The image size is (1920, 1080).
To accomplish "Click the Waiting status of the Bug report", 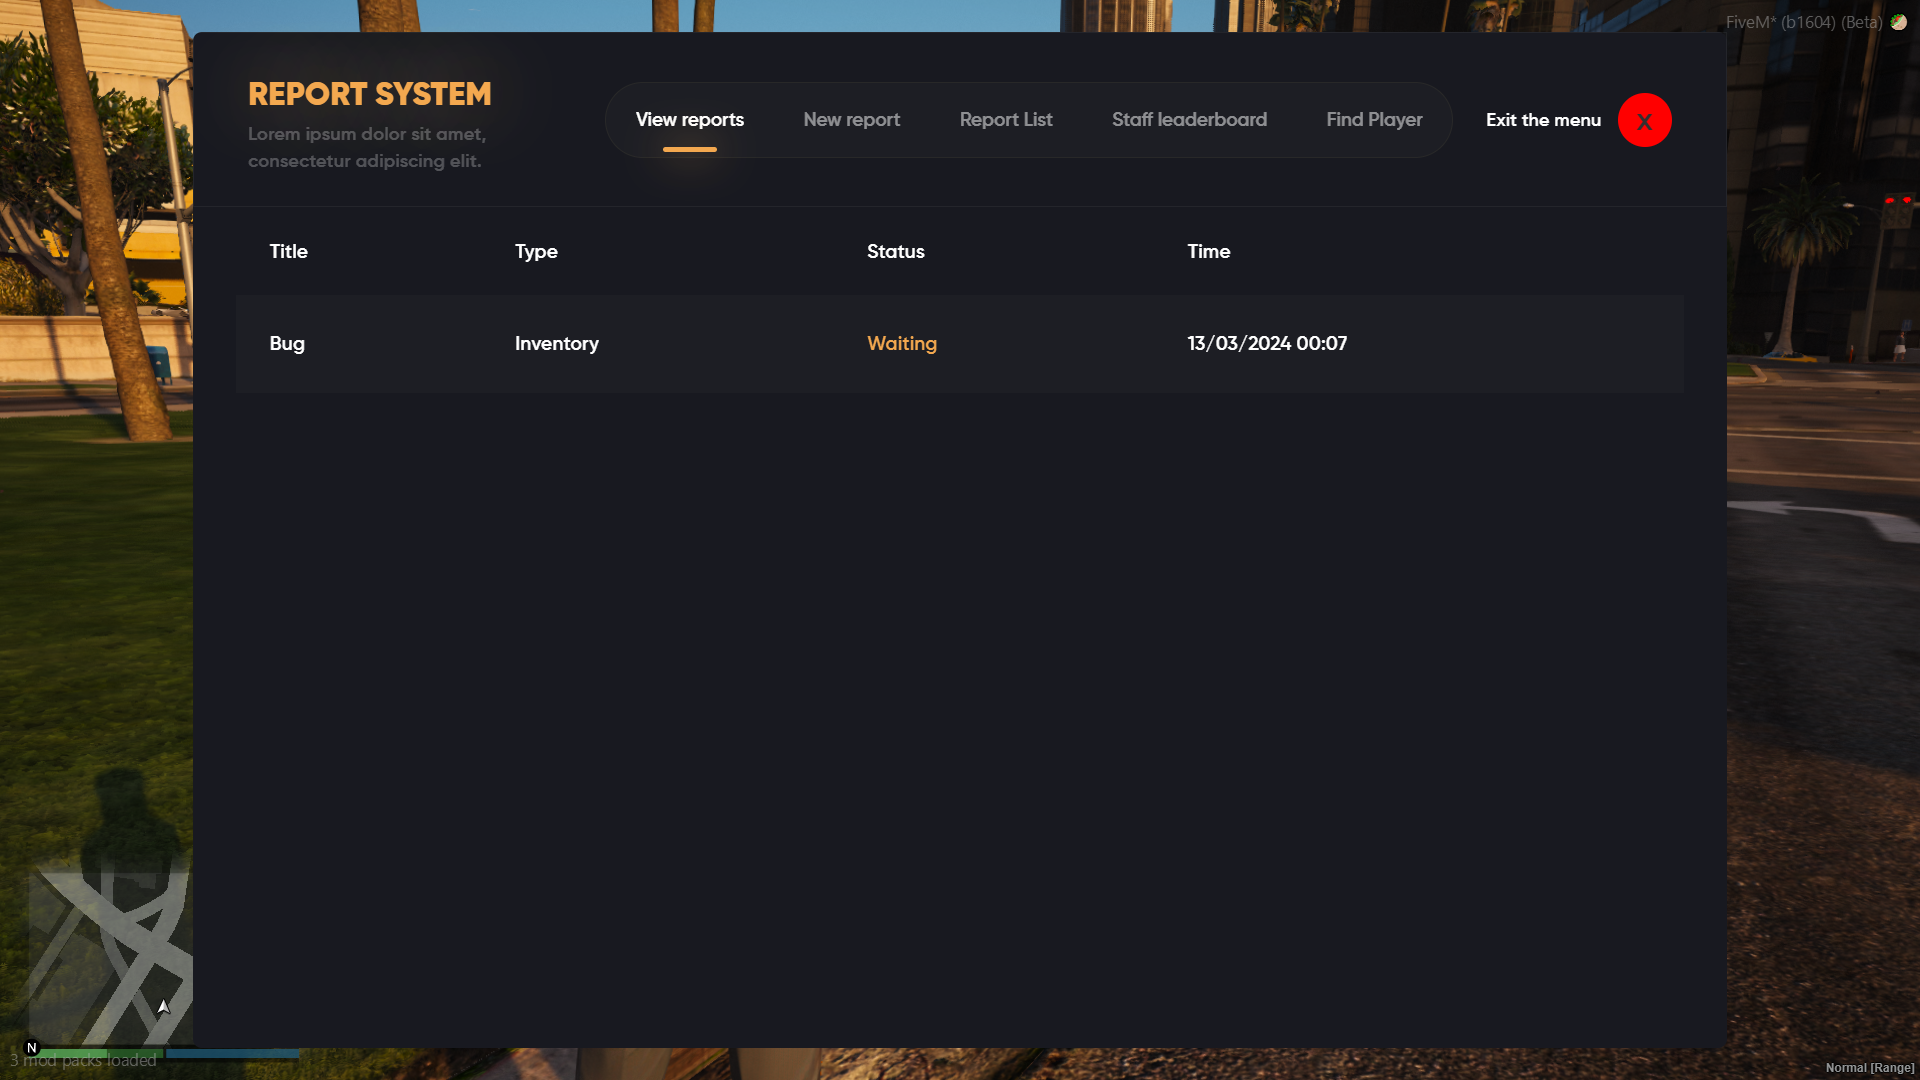I will coord(901,343).
